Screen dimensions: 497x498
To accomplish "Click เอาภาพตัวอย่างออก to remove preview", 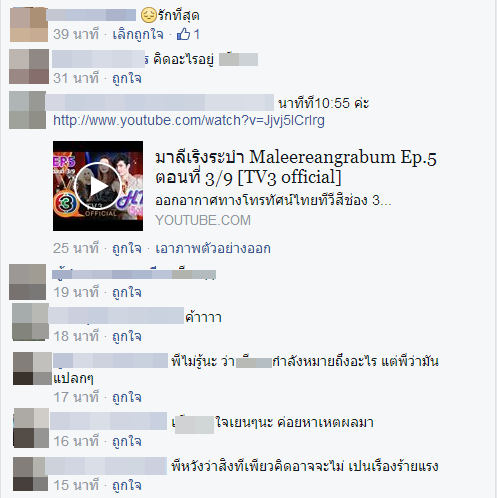I will point(213,249).
